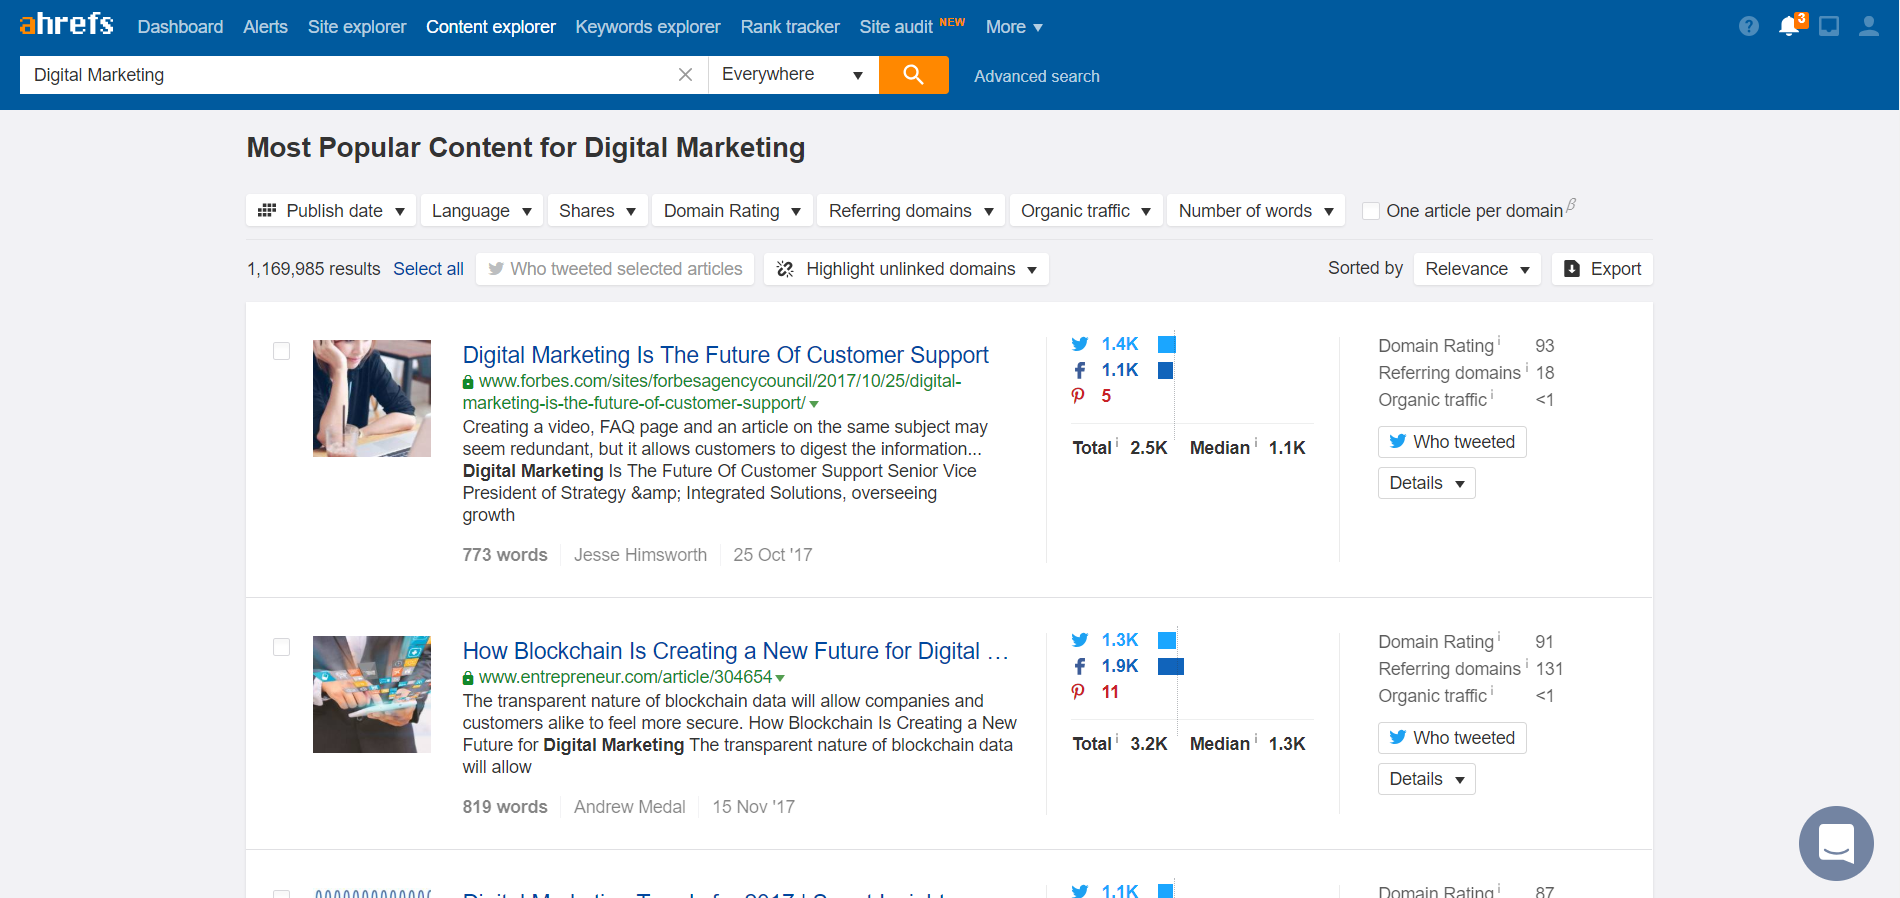Clear the search field with X icon

click(x=685, y=75)
